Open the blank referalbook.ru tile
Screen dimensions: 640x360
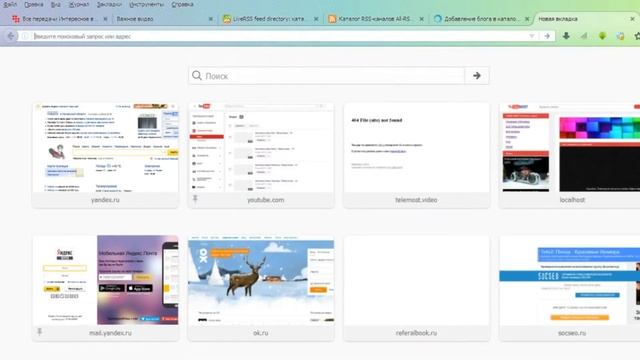point(416,280)
